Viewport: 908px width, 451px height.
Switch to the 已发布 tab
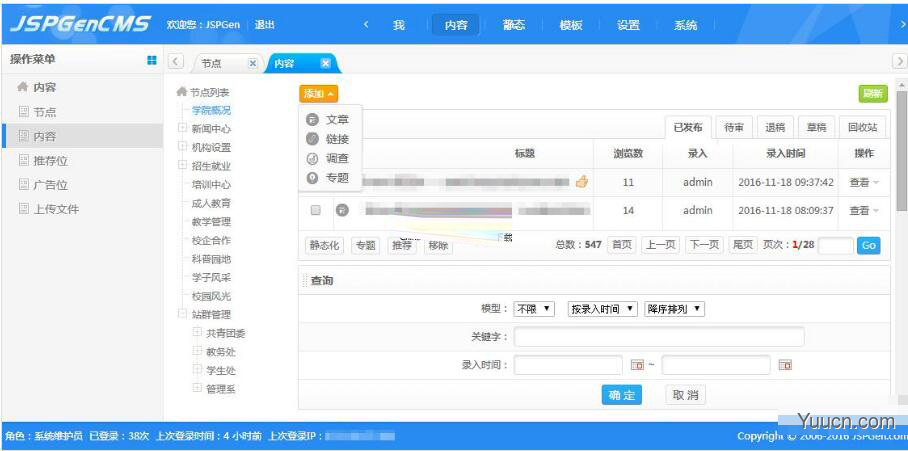coord(688,127)
